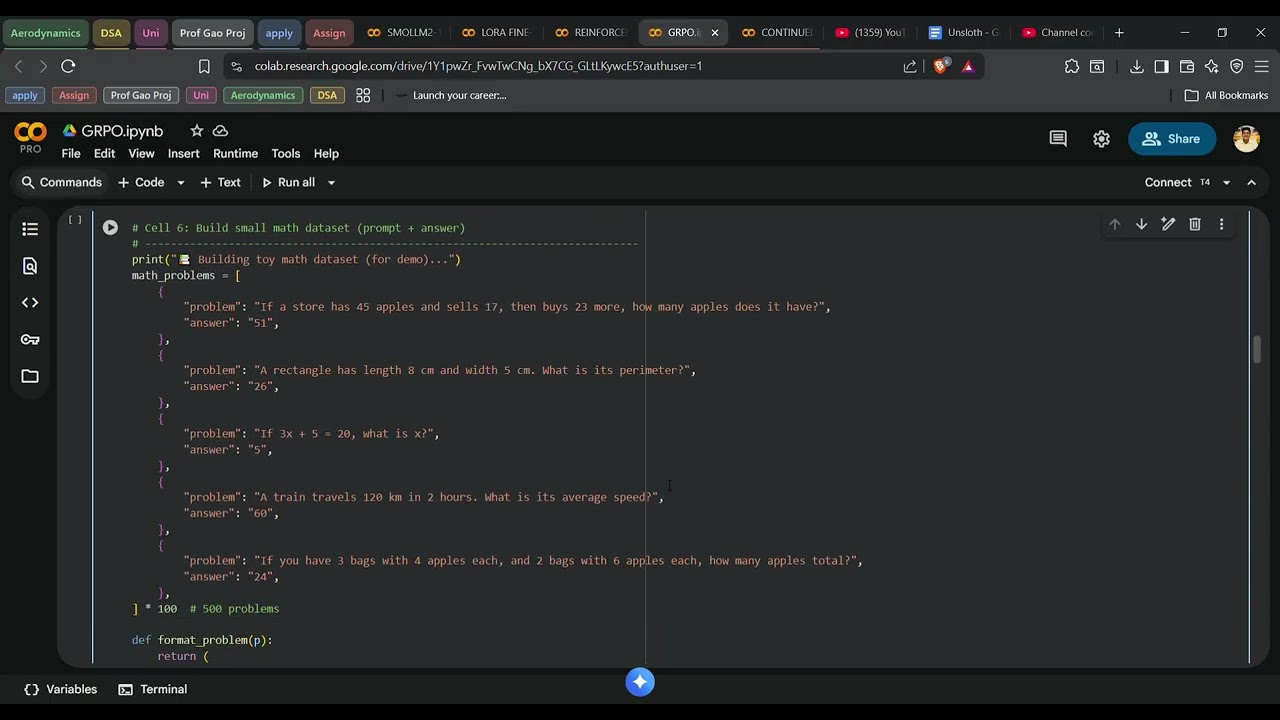1280x720 pixels.
Task: Open the Runtime menu
Action: pos(236,154)
